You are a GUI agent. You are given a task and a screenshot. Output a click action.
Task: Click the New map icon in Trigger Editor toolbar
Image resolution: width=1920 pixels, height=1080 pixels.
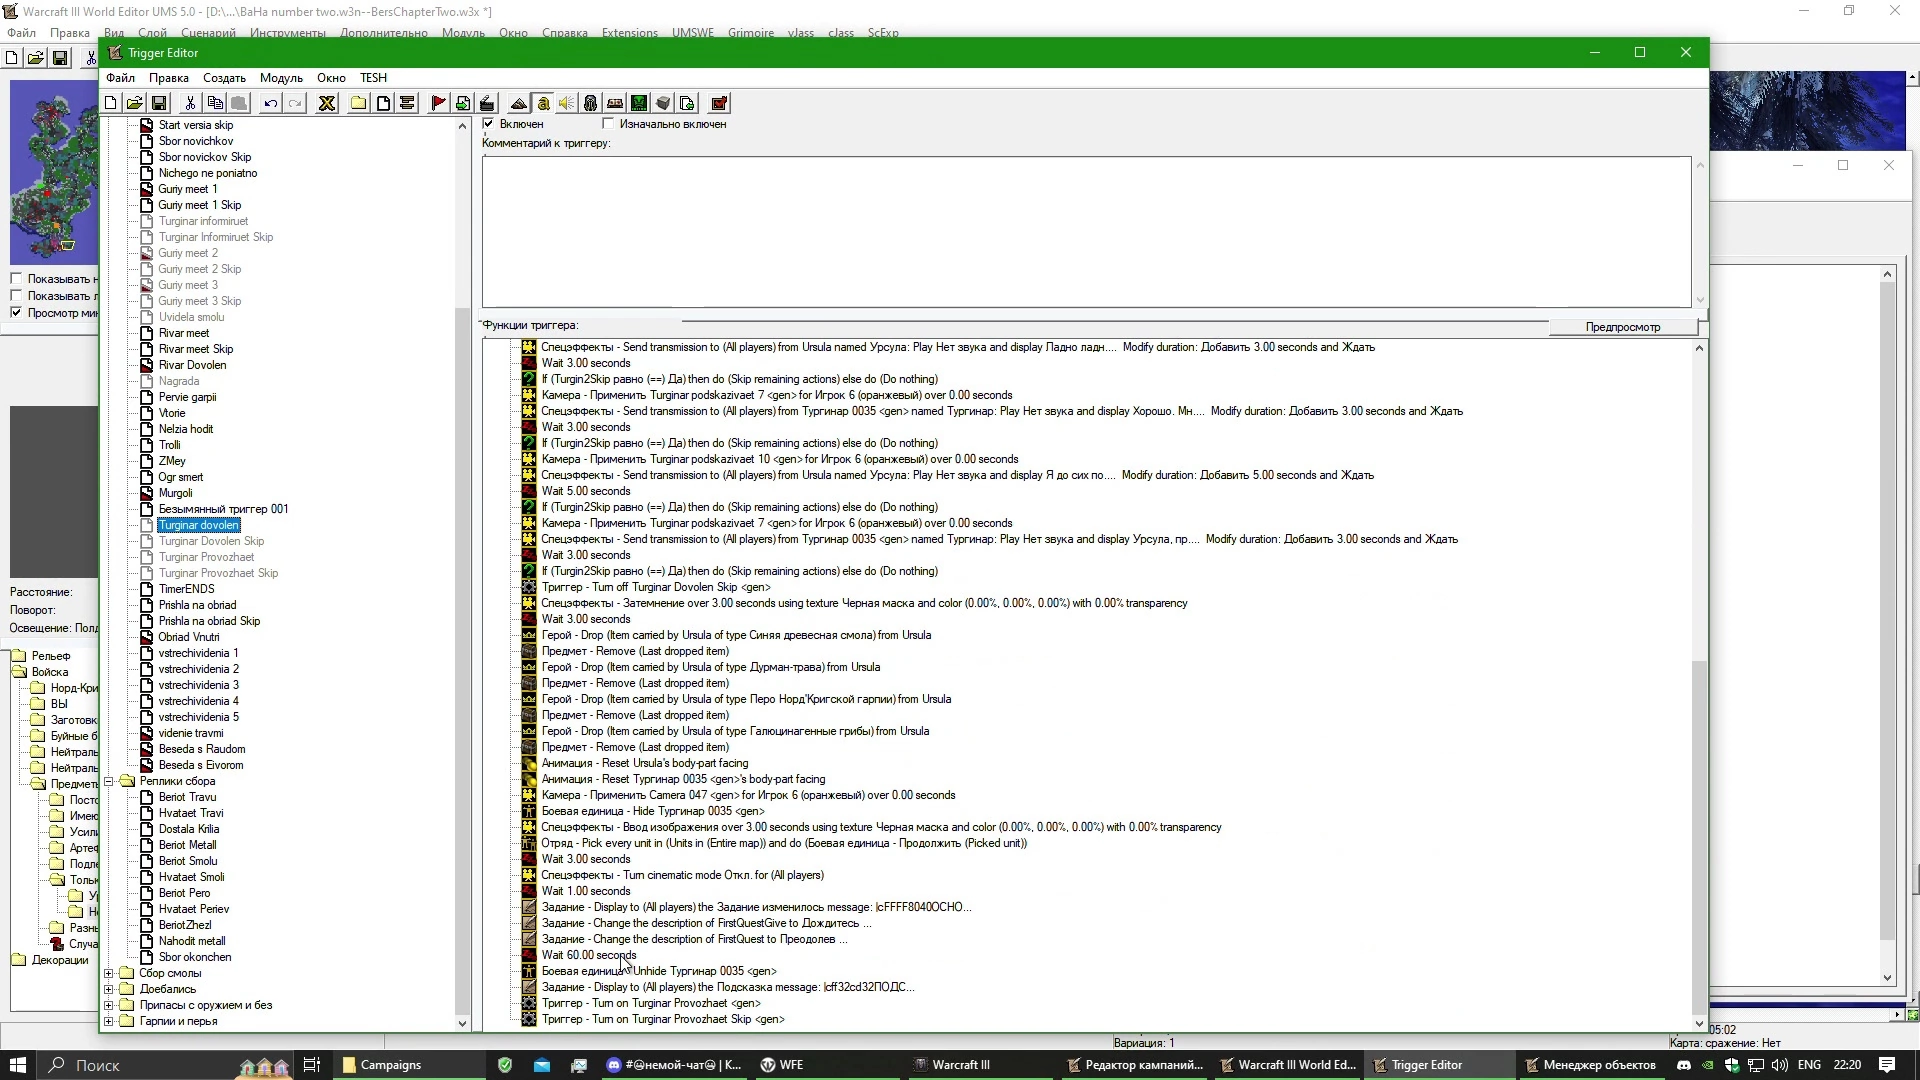(111, 103)
